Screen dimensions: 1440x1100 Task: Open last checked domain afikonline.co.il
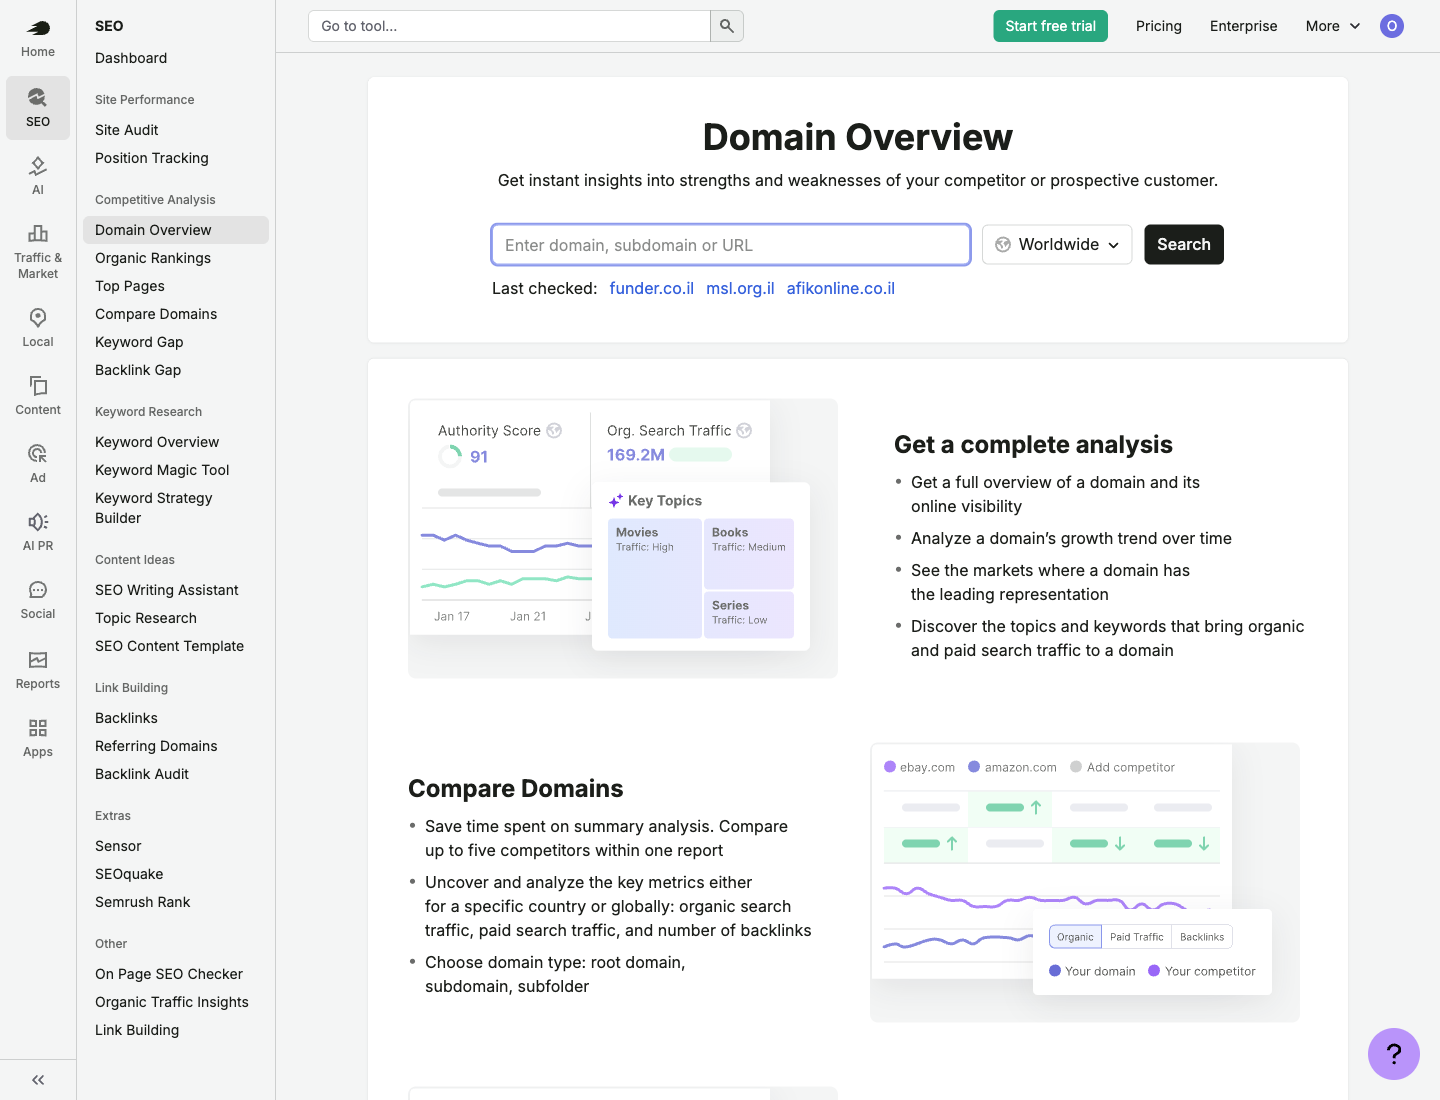click(841, 289)
